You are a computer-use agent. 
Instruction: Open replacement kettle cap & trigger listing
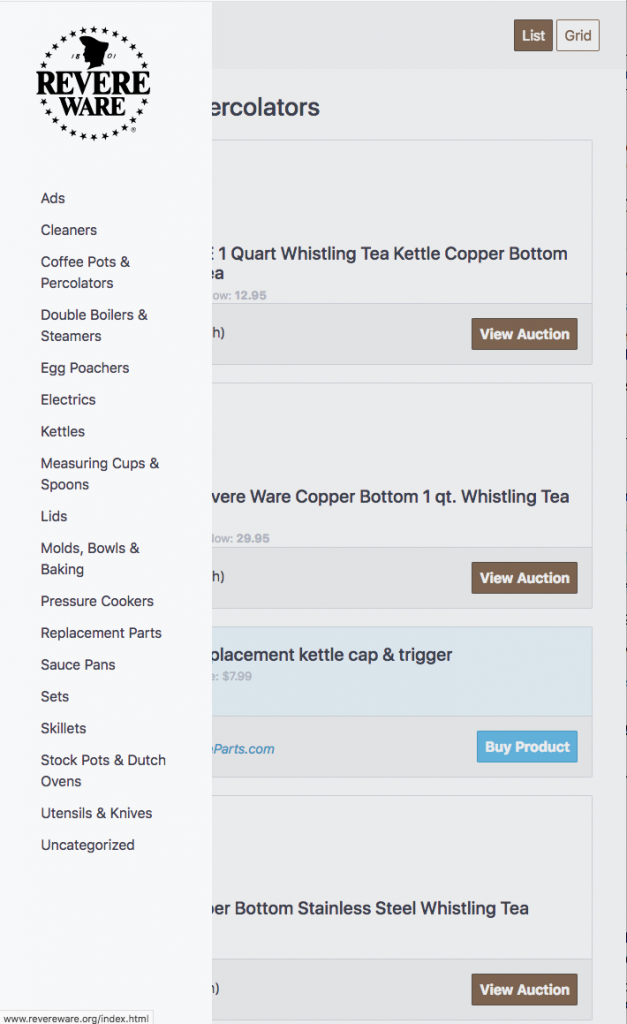coord(332,654)
